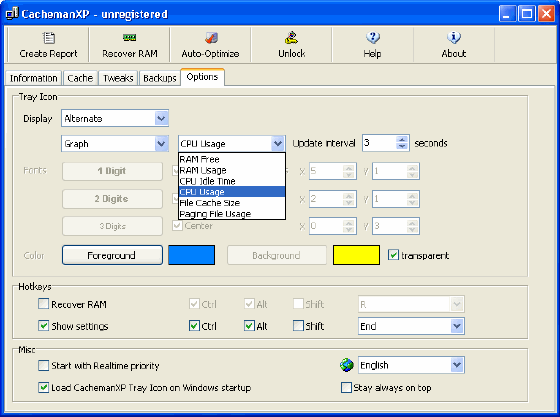Click the Foreground color button
Image resolution: width=560 pixels, height=417 pixels.
(112, 255)
